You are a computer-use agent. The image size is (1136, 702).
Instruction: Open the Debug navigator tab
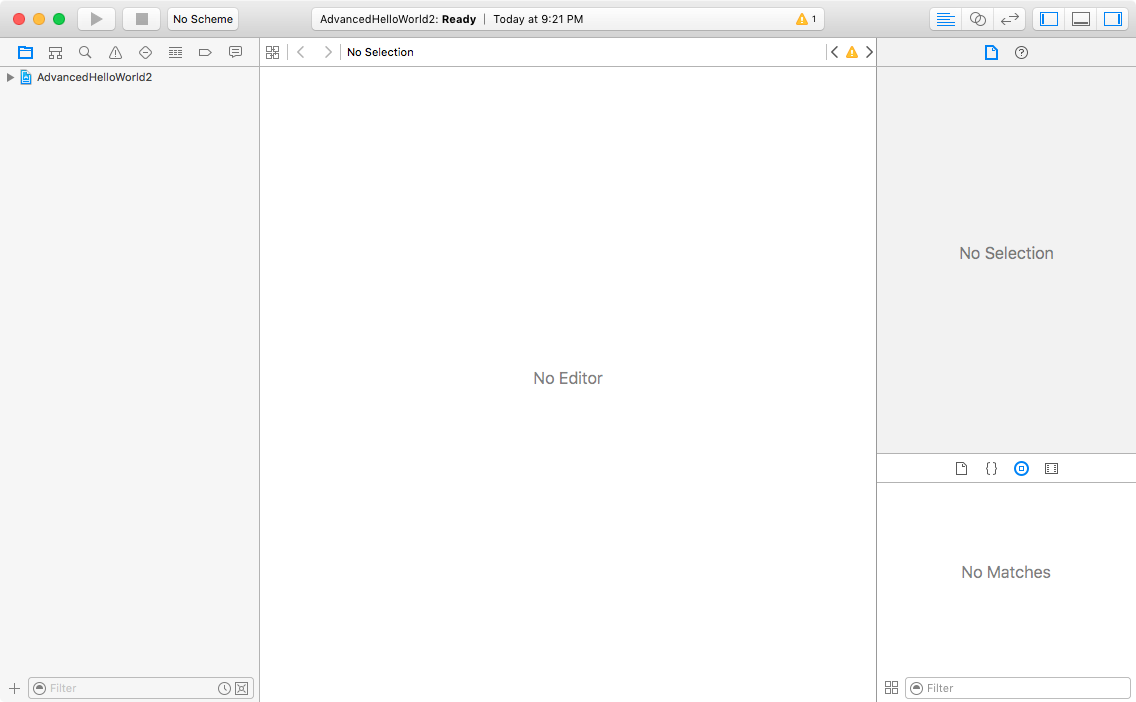pos(175,52)
